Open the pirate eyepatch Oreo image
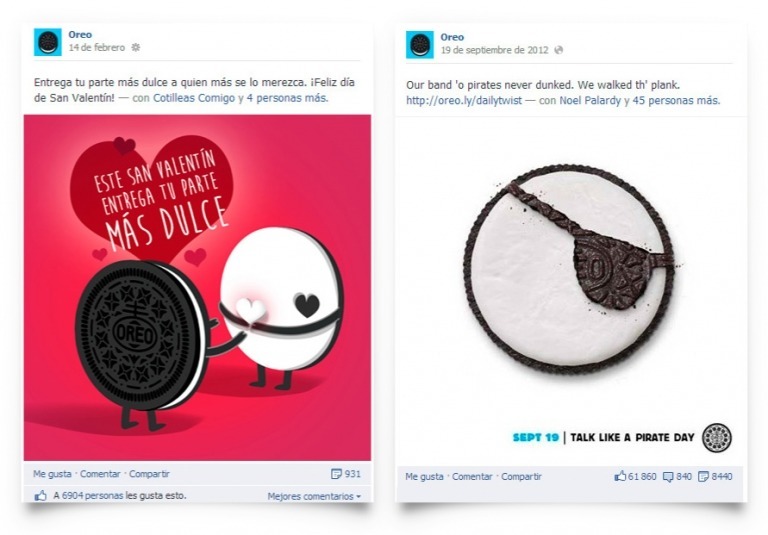This screenshot has height=535, width=768. (571, 268)
